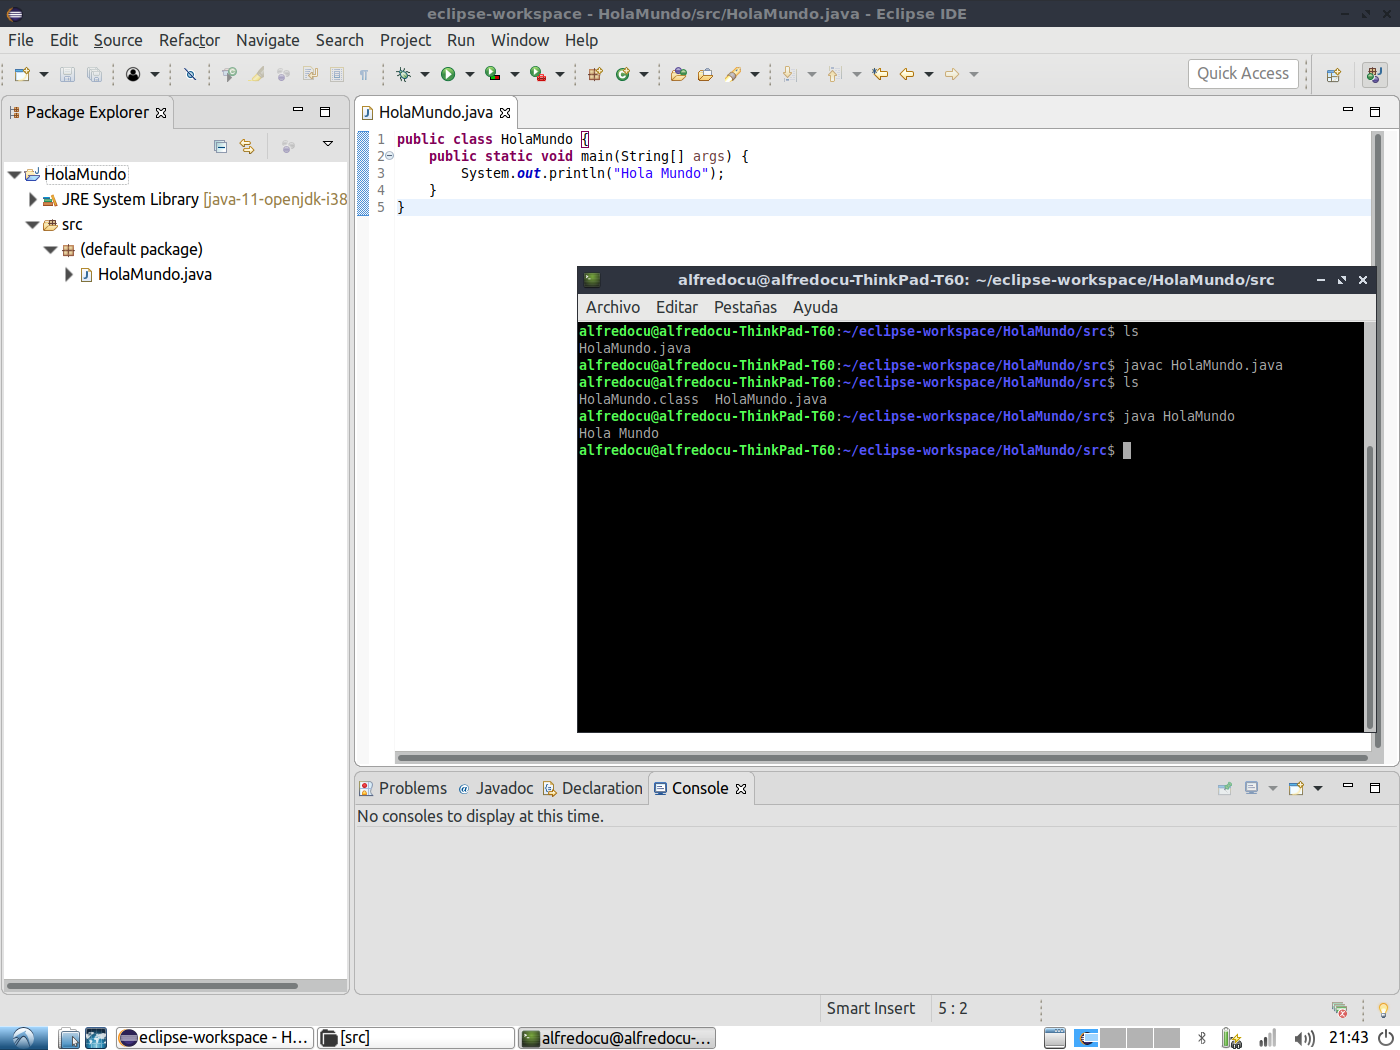Select HolaMundo.java in Package Explorer
This screenshot has height=1050, width=1400.
coord(155,274)
